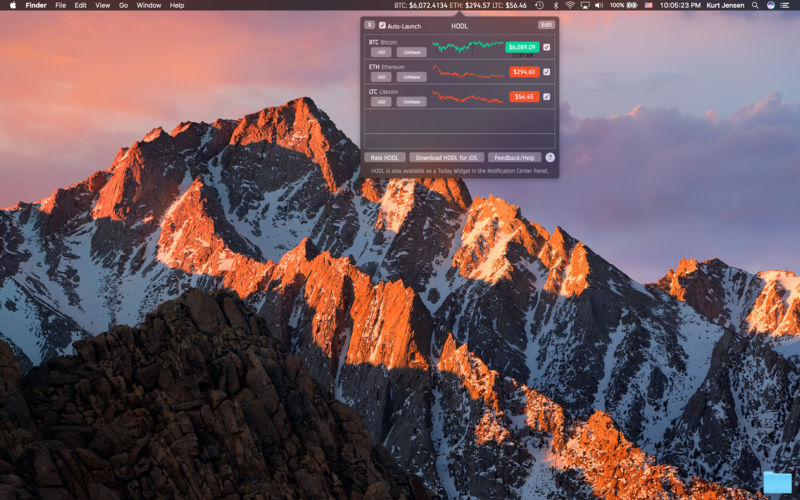The width and height of the screenshot is (800, 500).
Task: Click the Bluetooth status icon
Action: 556,5
